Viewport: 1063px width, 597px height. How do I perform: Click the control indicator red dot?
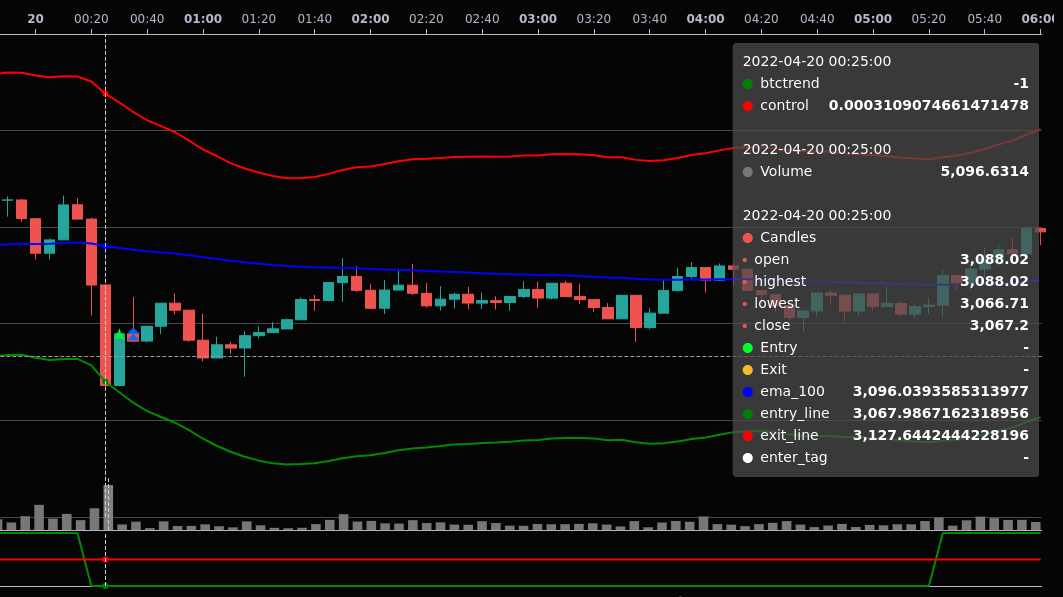coord(747,105)
